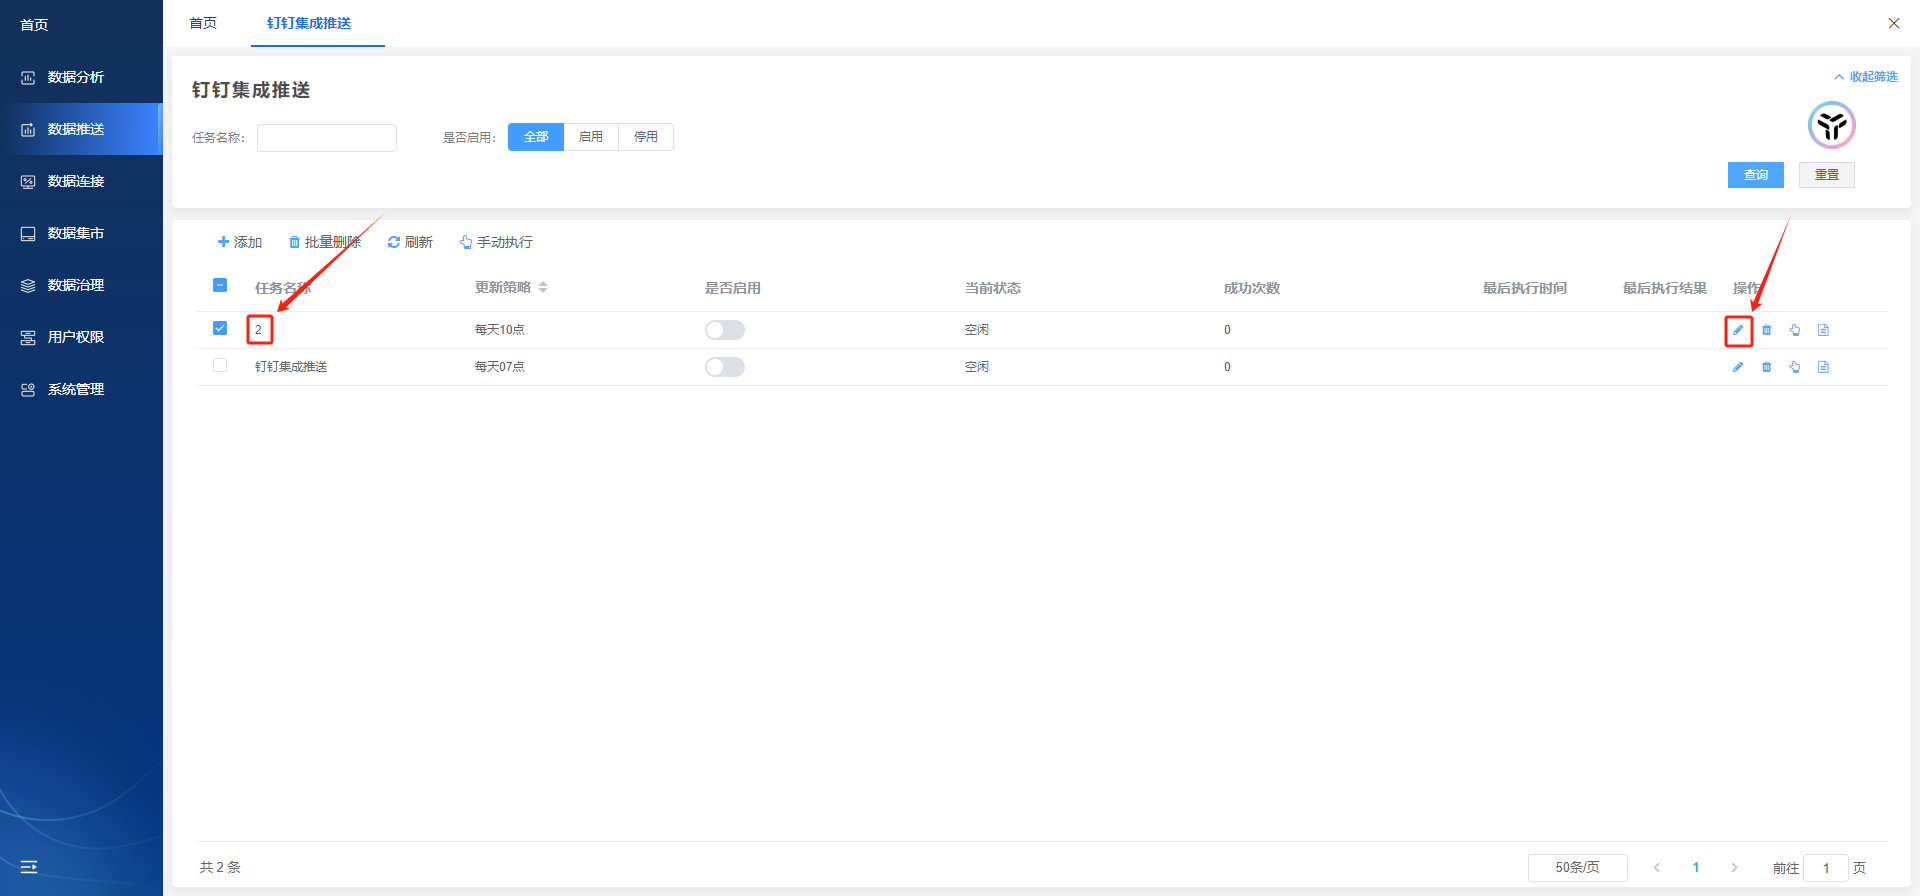Enable the switch for 钉钉集成推送 row
This screenshot has height=896, width=1920.
725,367
